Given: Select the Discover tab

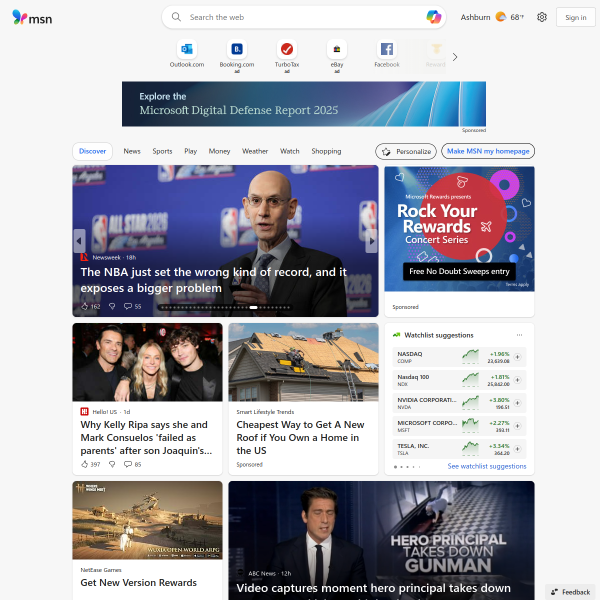Looking at the screenshot, I should coord(92,151).
